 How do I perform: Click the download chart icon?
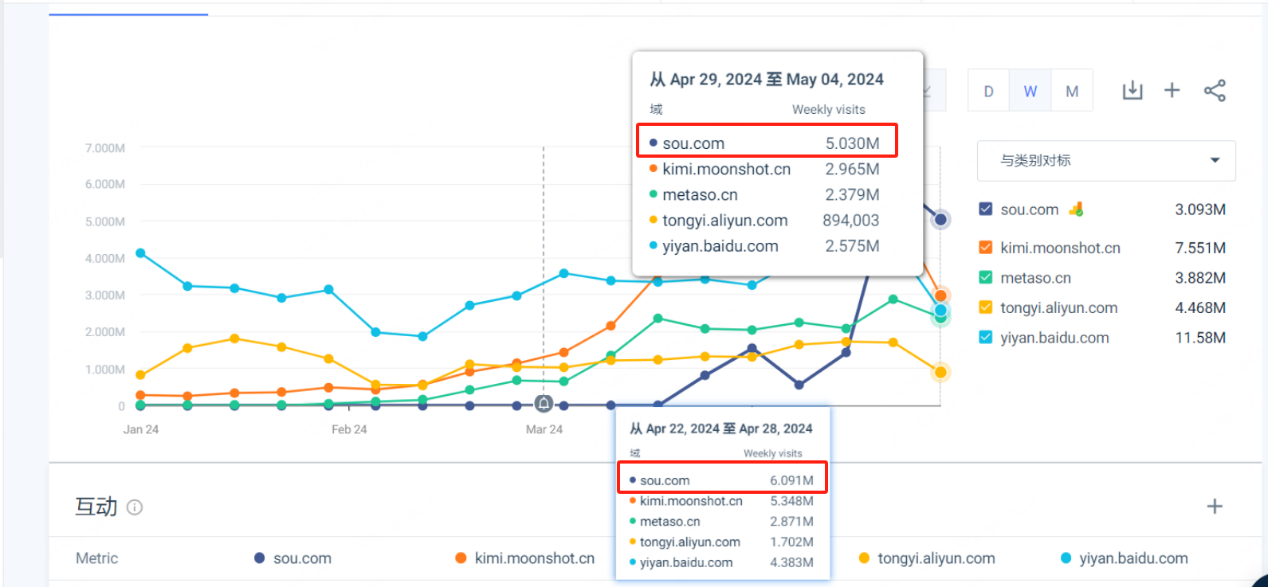coord(1132,91)
